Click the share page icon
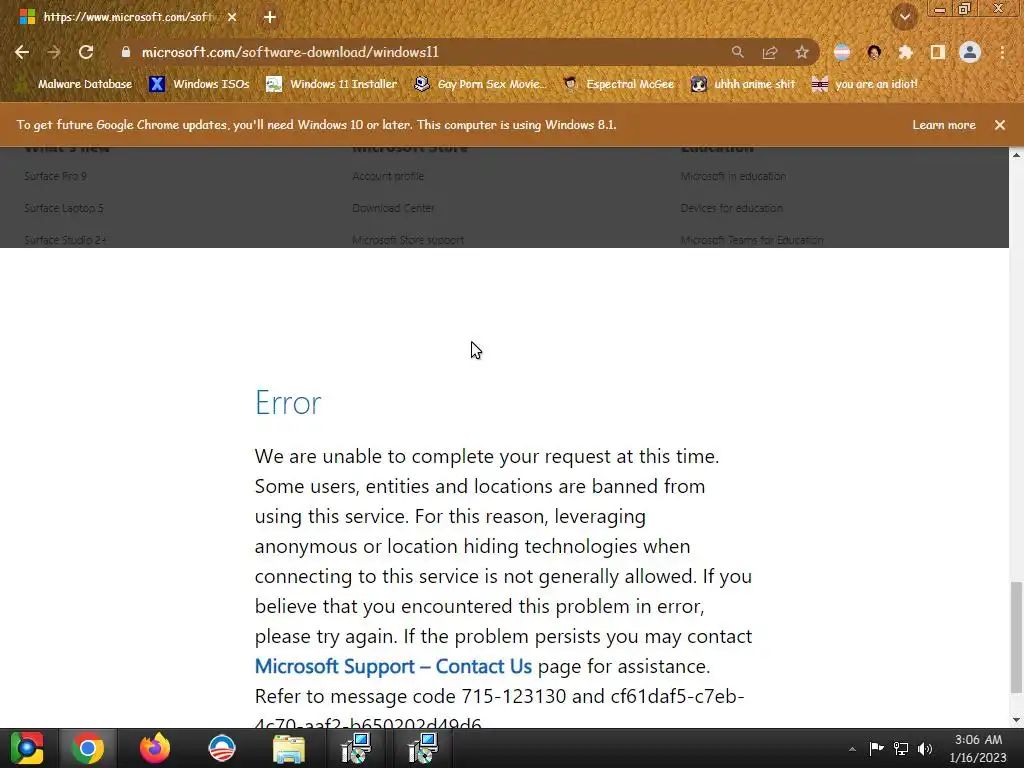1024x768 pixels. point(770,52)
